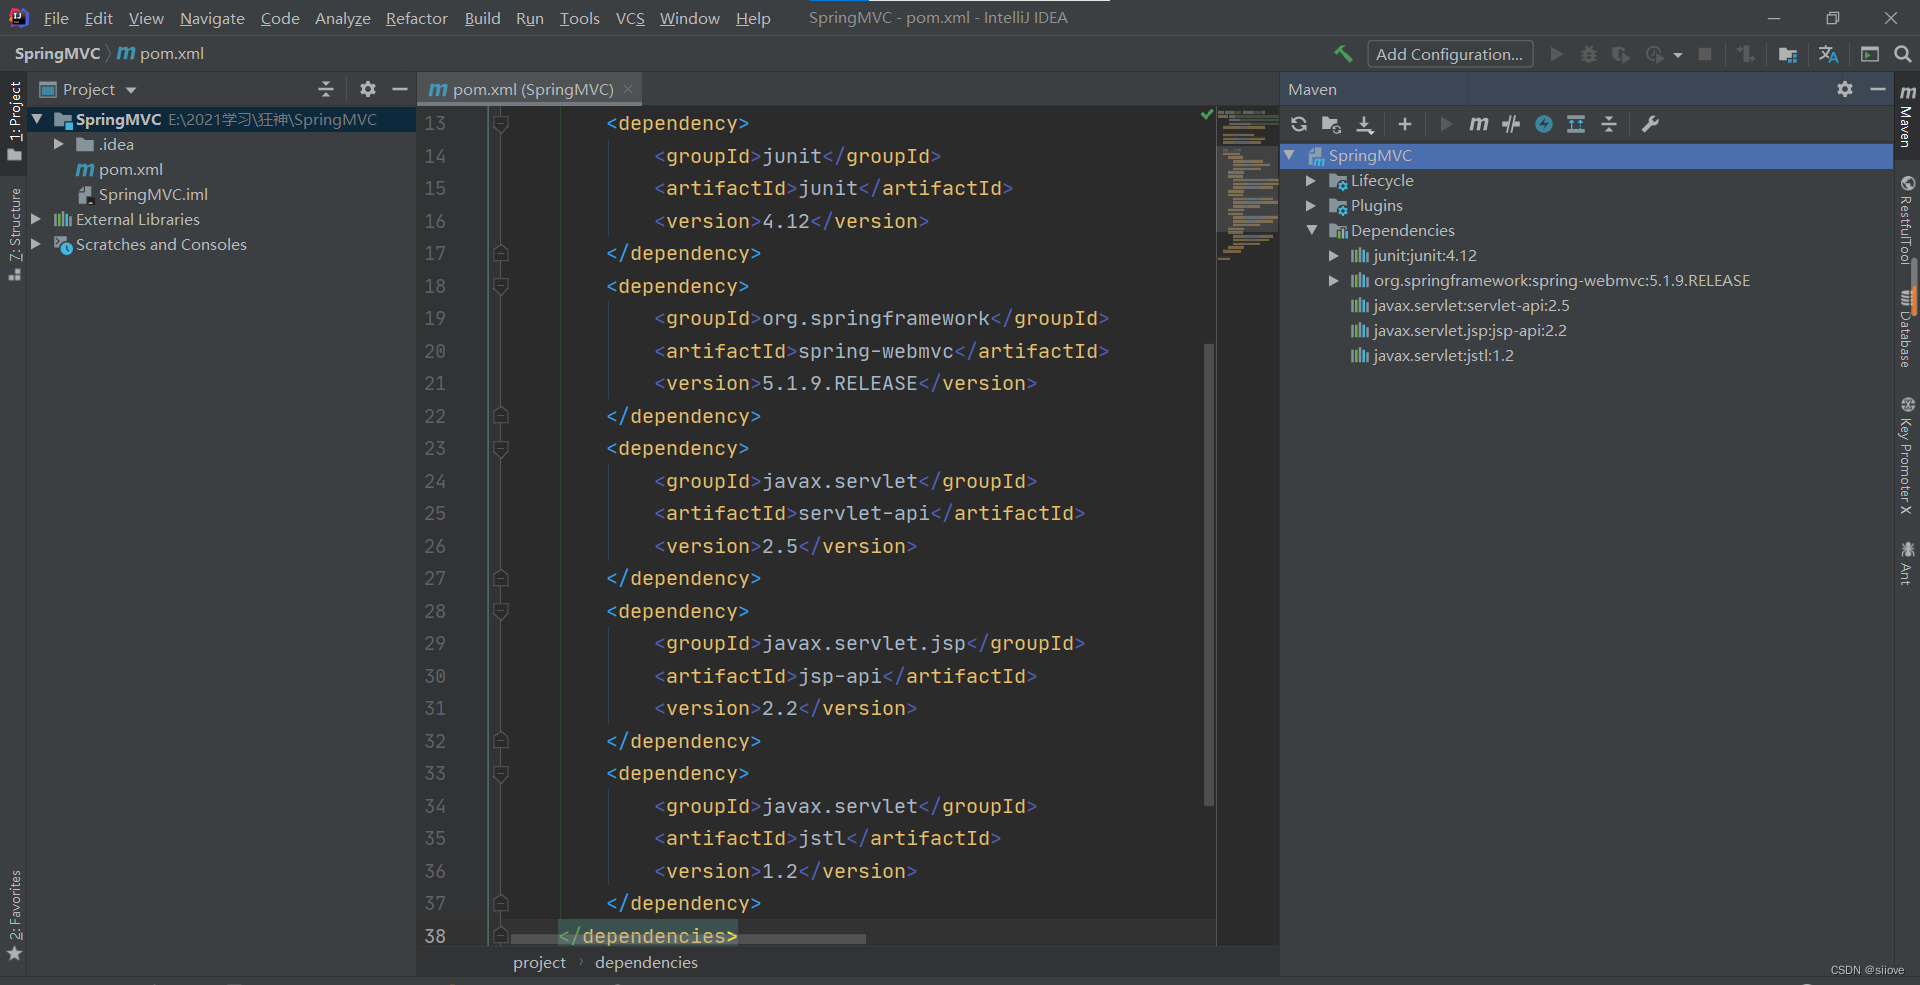
Task: Toggle Maven Offline Mode icon
Action: [x=1511, y=124]
